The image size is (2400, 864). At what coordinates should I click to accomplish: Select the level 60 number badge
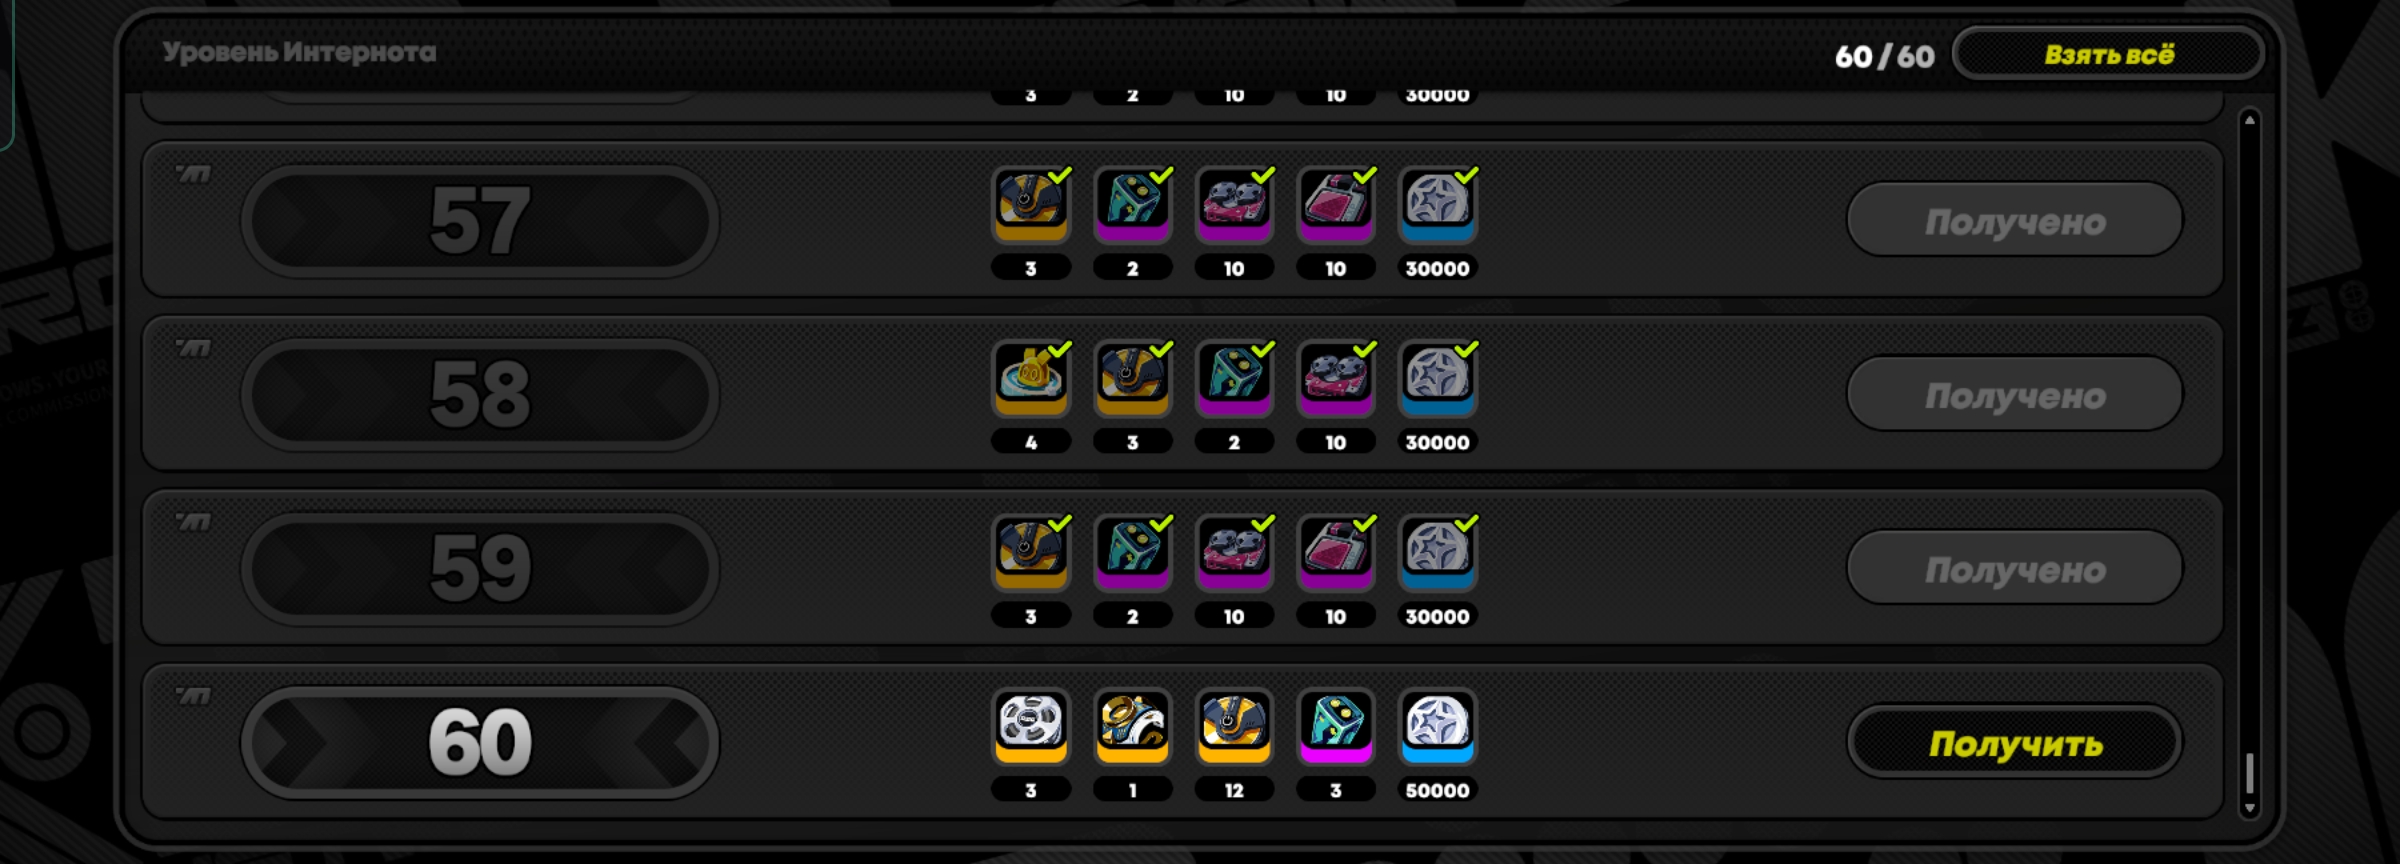480,743
